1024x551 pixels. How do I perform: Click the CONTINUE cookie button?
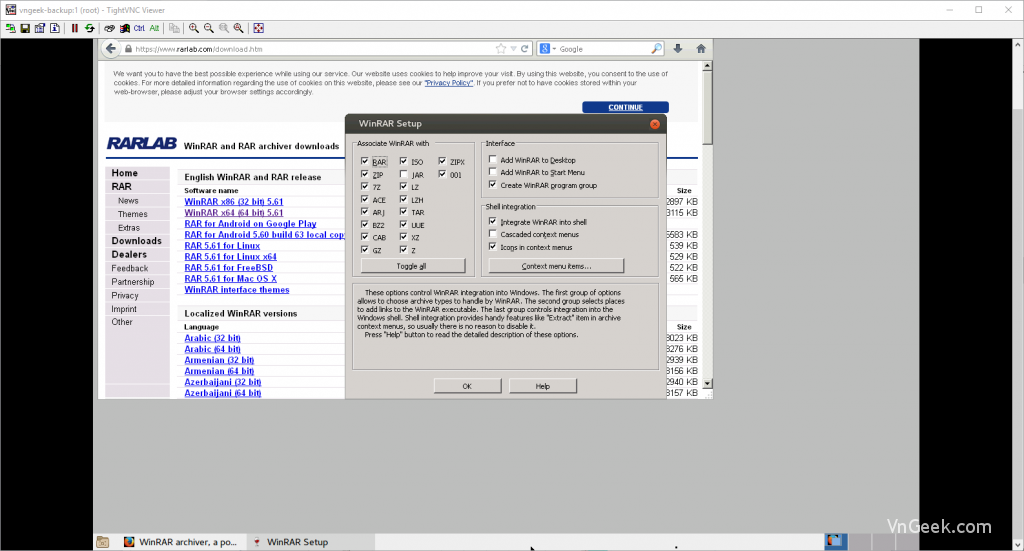(x=625, y=107)
